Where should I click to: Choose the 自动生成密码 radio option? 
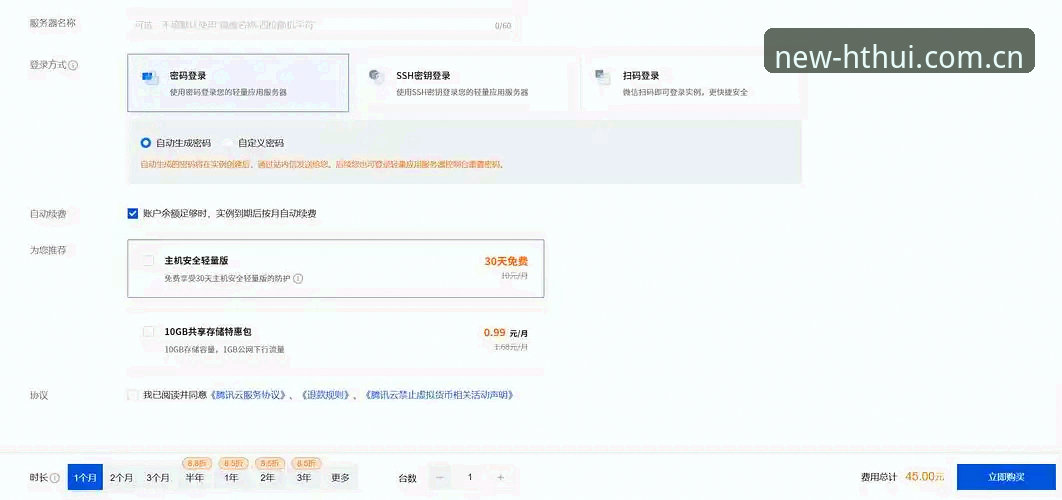point(146,143)
